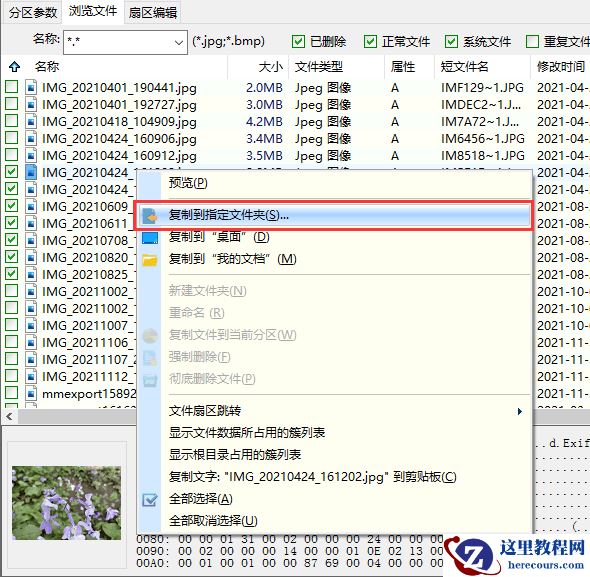Viewport: 590px width, 577px height.
Task: Select file name IMG_20210424_160912.jpg
Action: (119, 155)
